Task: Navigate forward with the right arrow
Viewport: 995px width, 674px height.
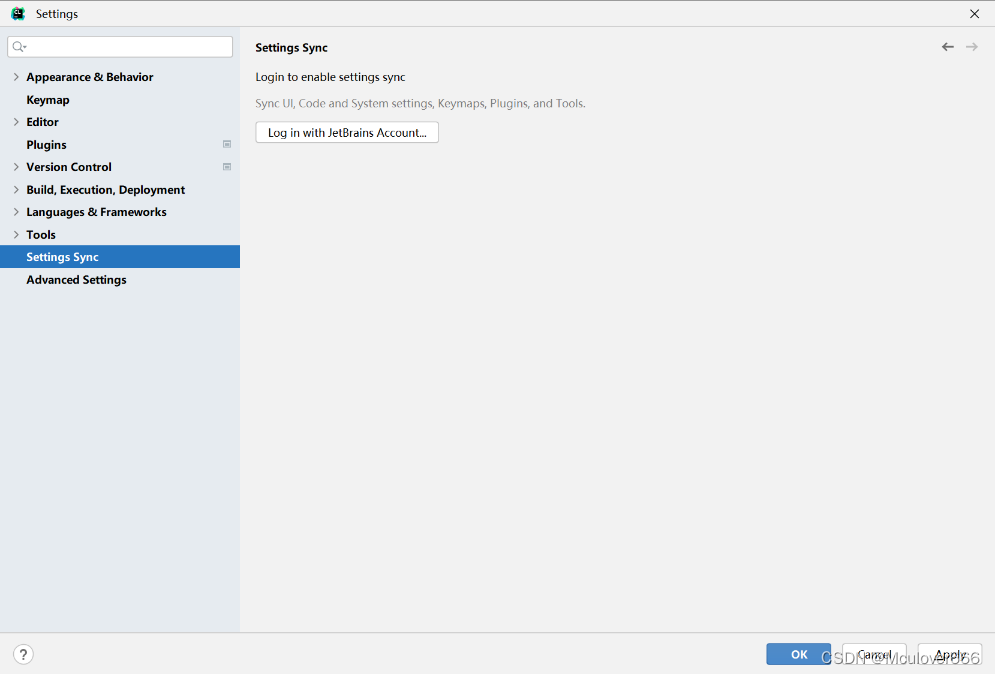Action: click(x=972, y=47)
